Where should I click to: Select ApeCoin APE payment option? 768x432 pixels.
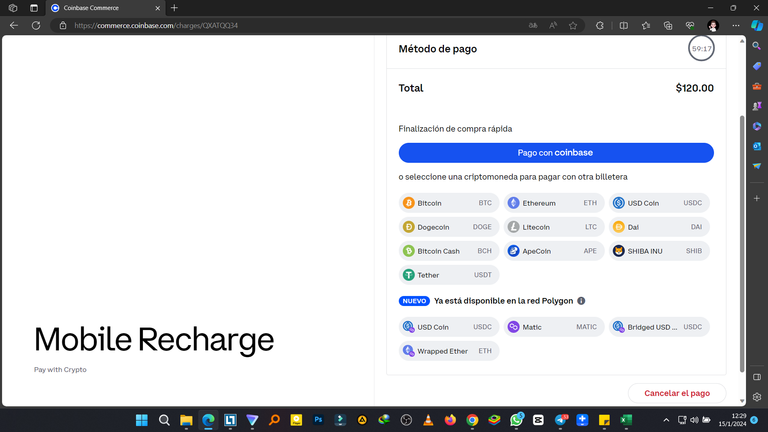(x=554, y=251)
